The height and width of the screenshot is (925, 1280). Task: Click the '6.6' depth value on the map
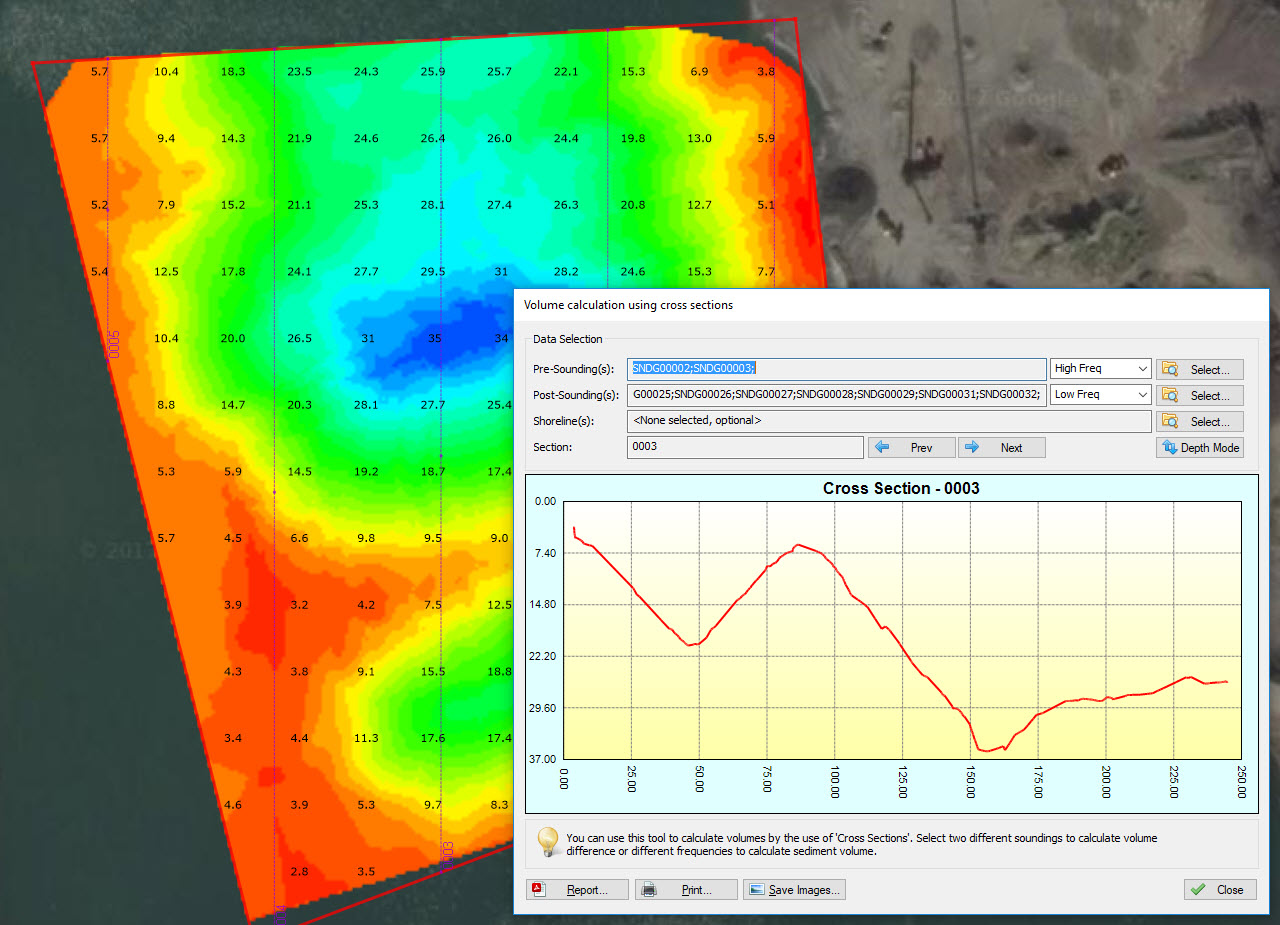tap(299, 539)
